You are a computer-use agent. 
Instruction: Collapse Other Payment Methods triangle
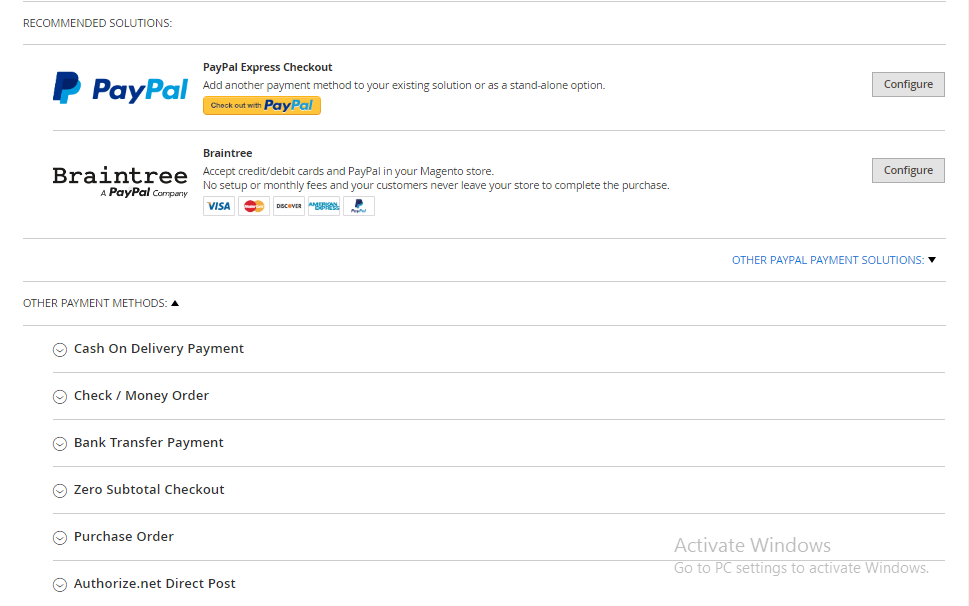point(175,303)
